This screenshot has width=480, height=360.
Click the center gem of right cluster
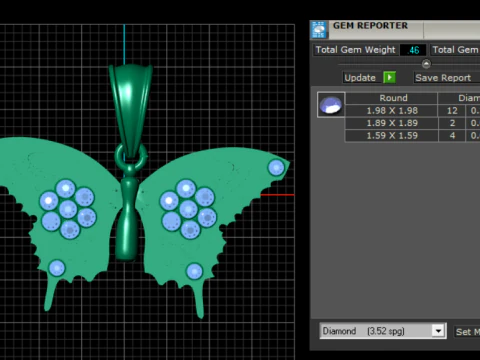[188, 209]
